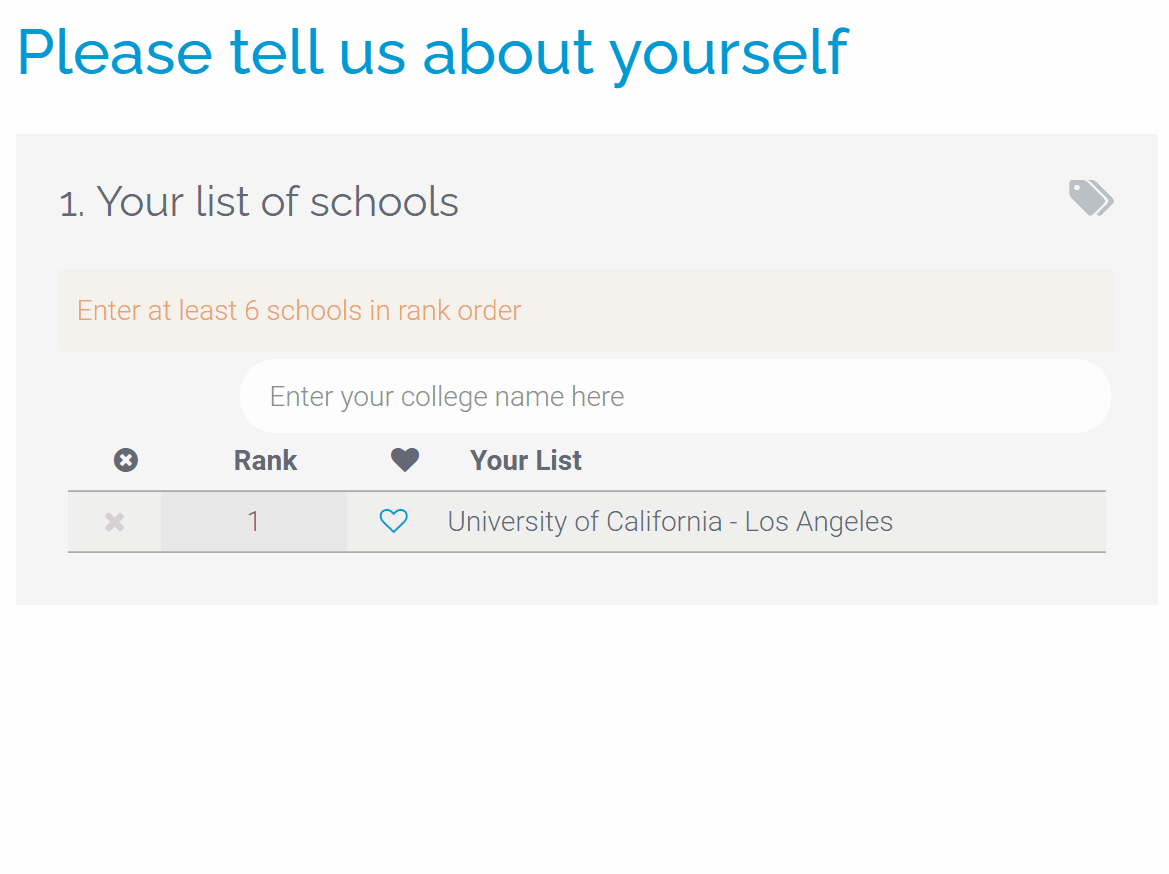Click the circled X icon in table header
This screenshot has width=1169, height=874.
[126, 460]
